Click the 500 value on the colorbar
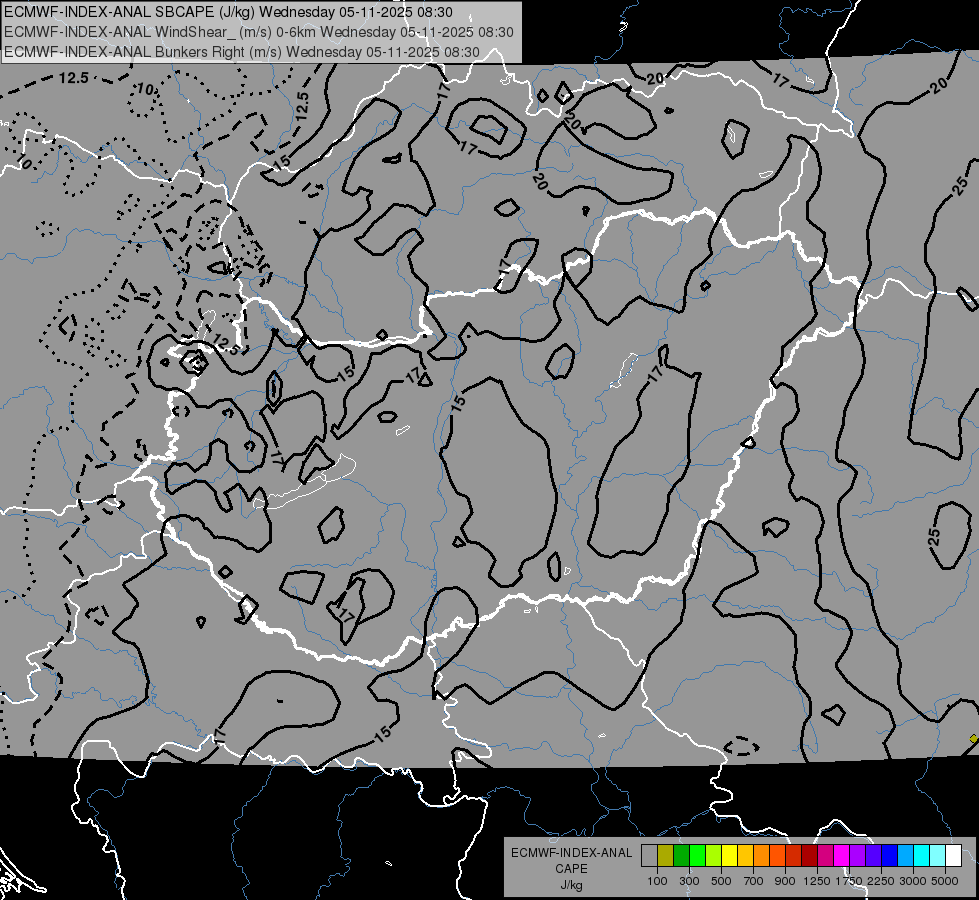The height and width of the screenshot is (900, 979). 721,881
